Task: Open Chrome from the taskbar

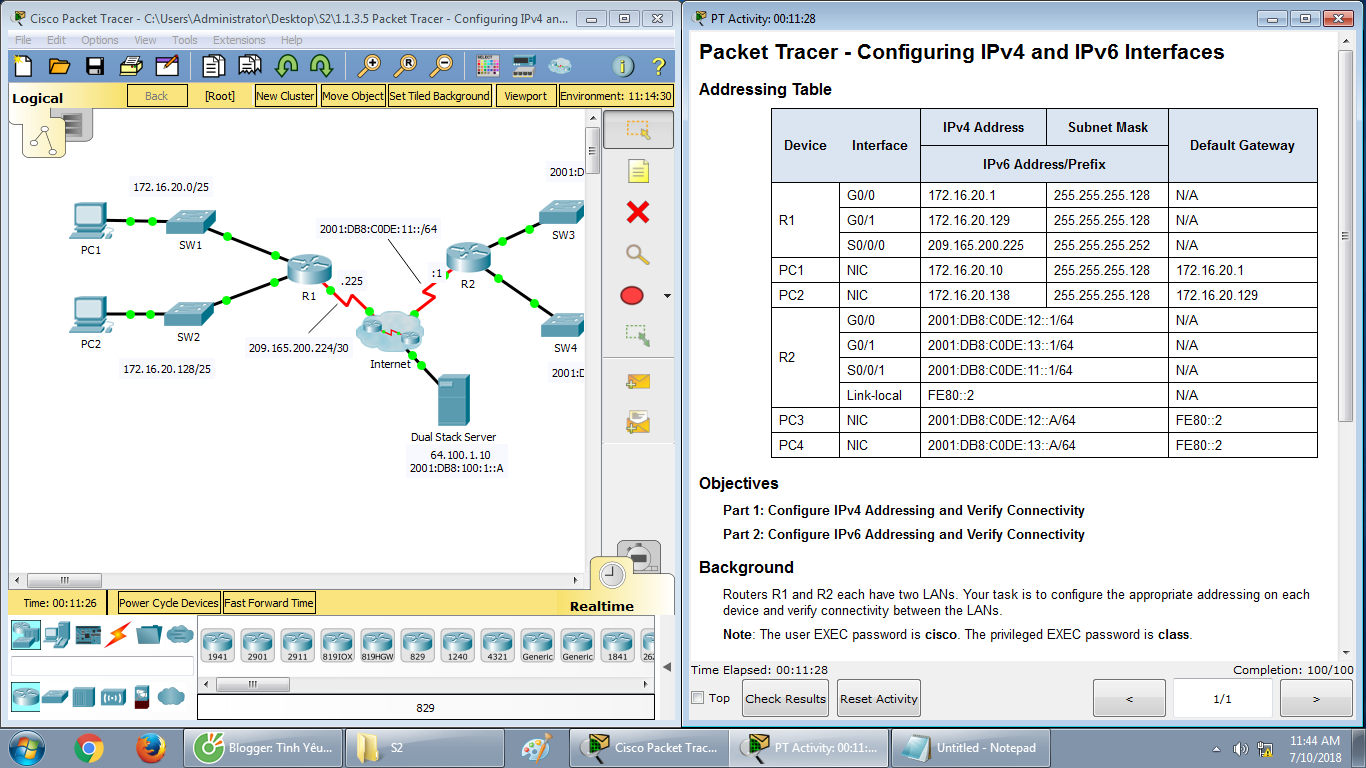Action: 89,747
